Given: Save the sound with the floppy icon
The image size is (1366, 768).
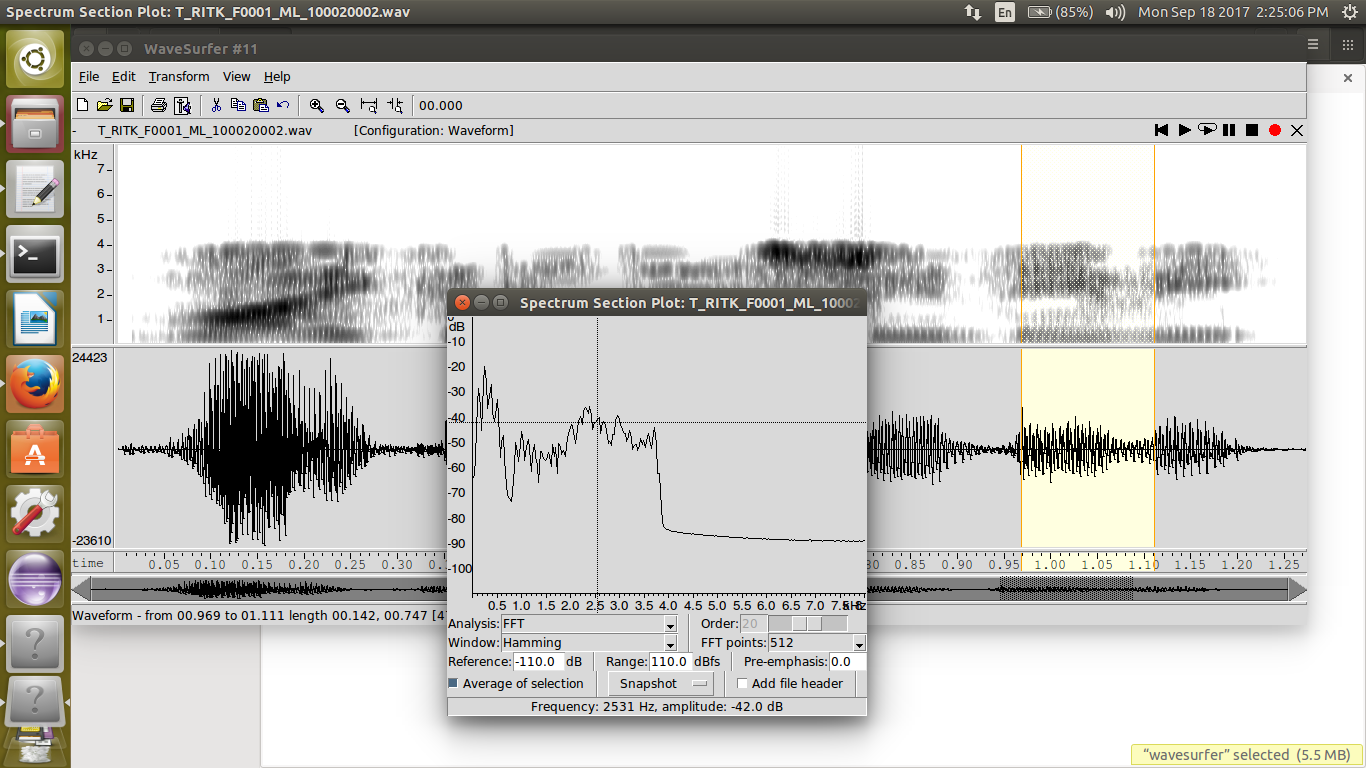Looking at the screenshot, I should coord(127,105).
